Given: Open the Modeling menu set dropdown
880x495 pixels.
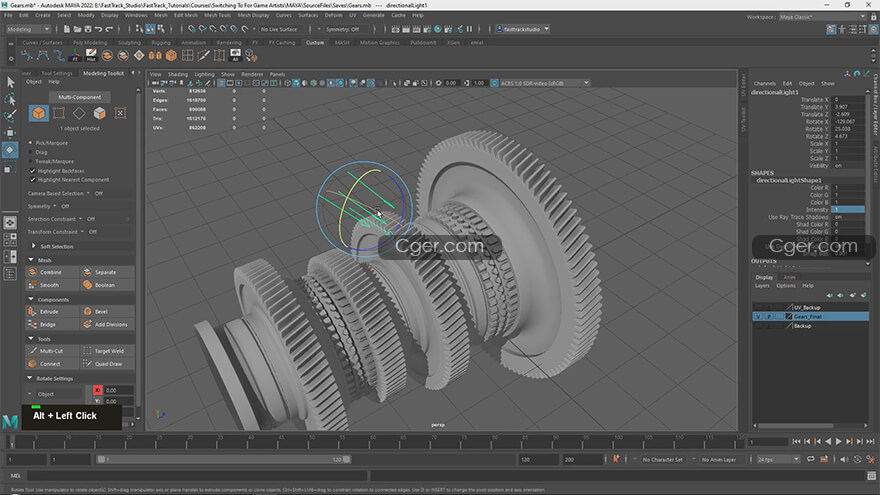Looking at the screenshot, I should pyautogui.click(x=28, y=29).
